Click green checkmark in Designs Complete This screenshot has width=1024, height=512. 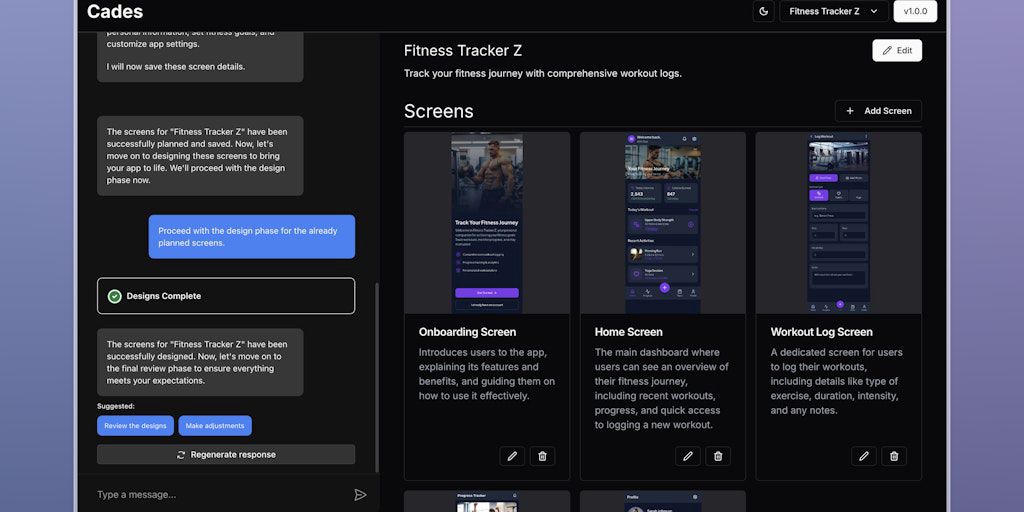click(114, 296)
